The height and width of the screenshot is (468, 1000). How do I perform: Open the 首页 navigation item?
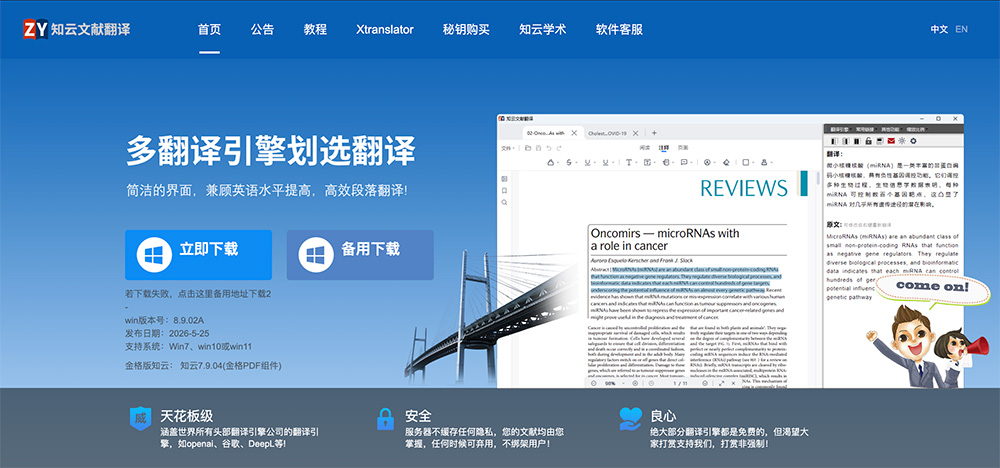(209, 29)
